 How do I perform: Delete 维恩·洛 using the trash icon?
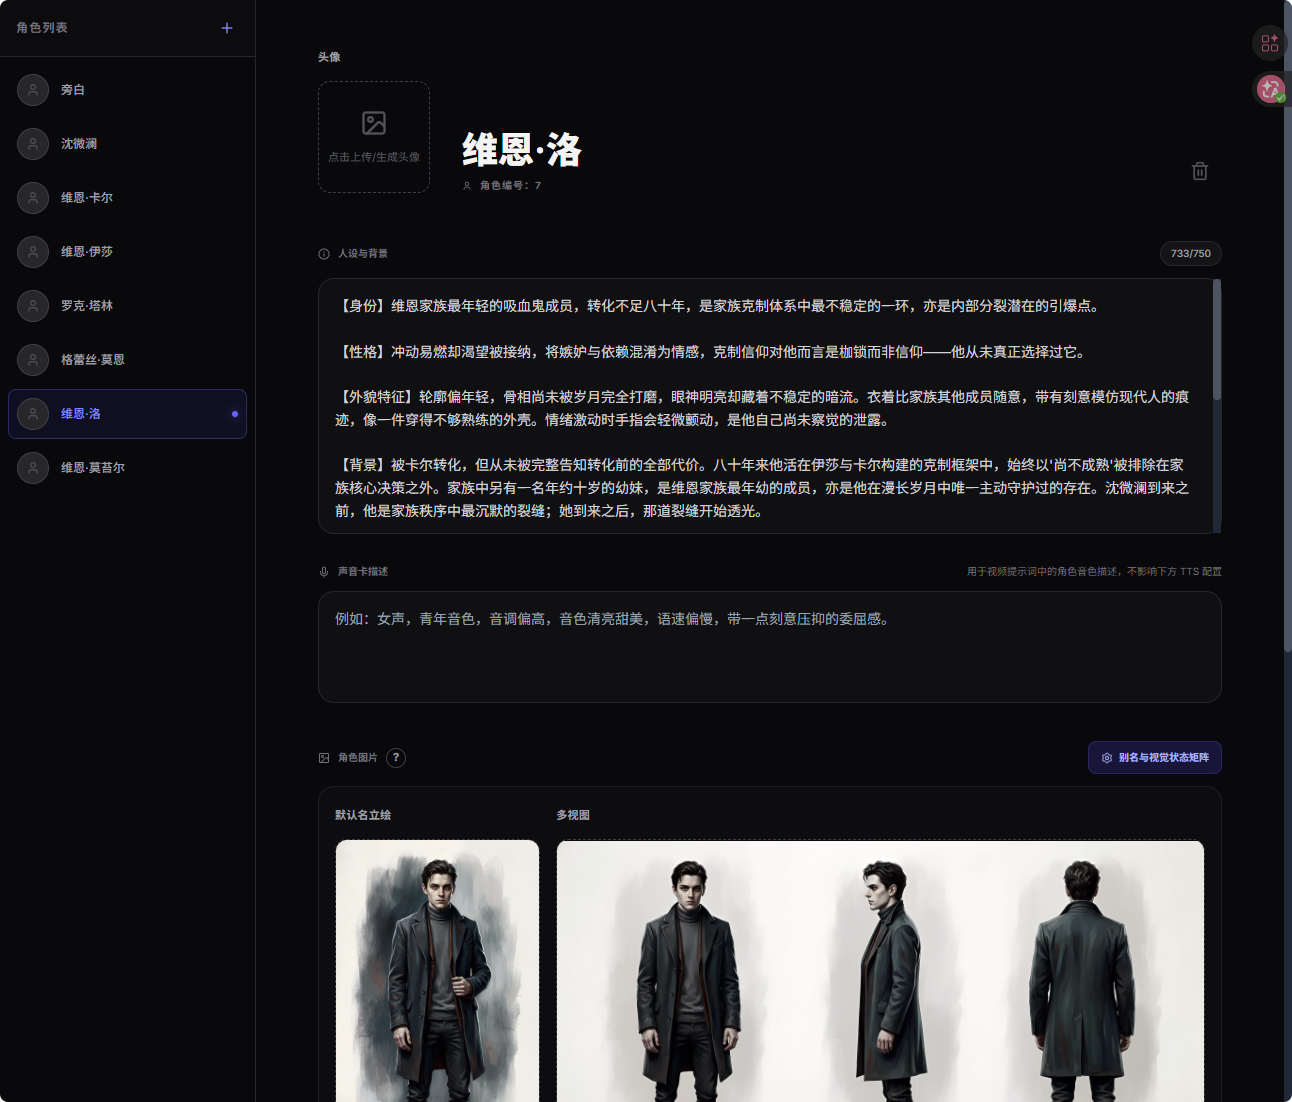[x=1200, y=171]
